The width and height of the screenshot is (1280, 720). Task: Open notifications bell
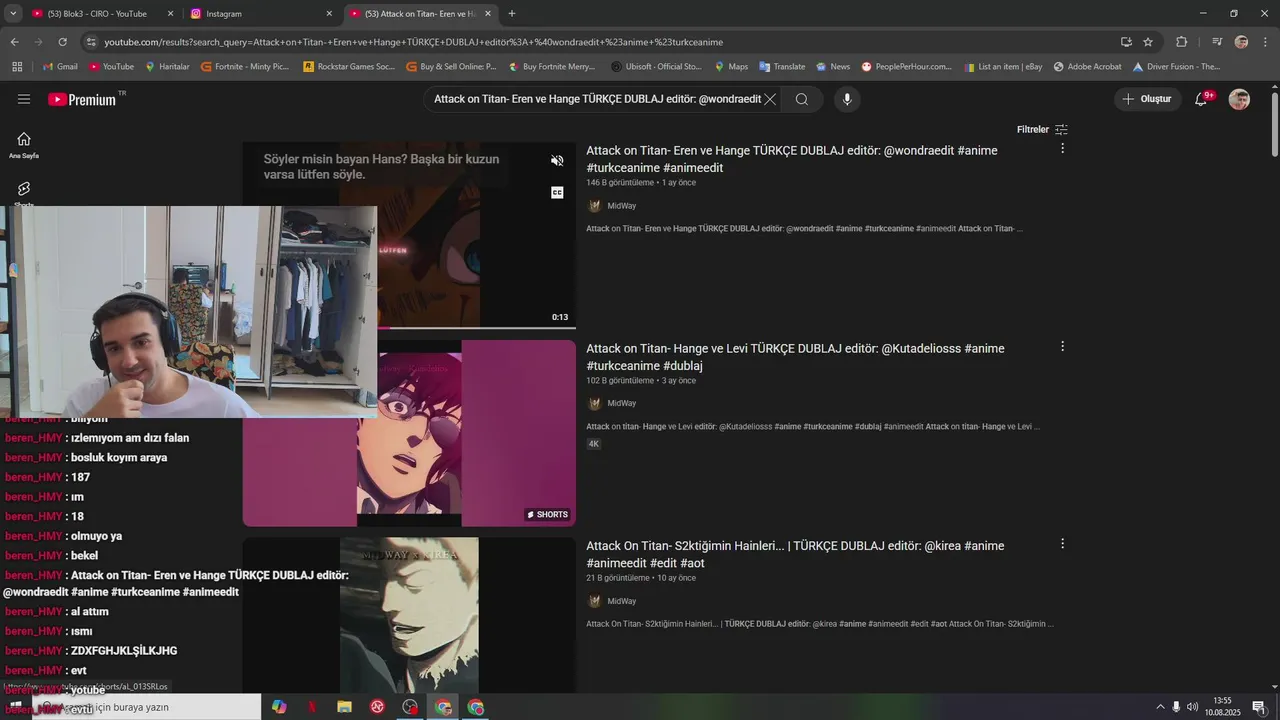pos(1202,99)
